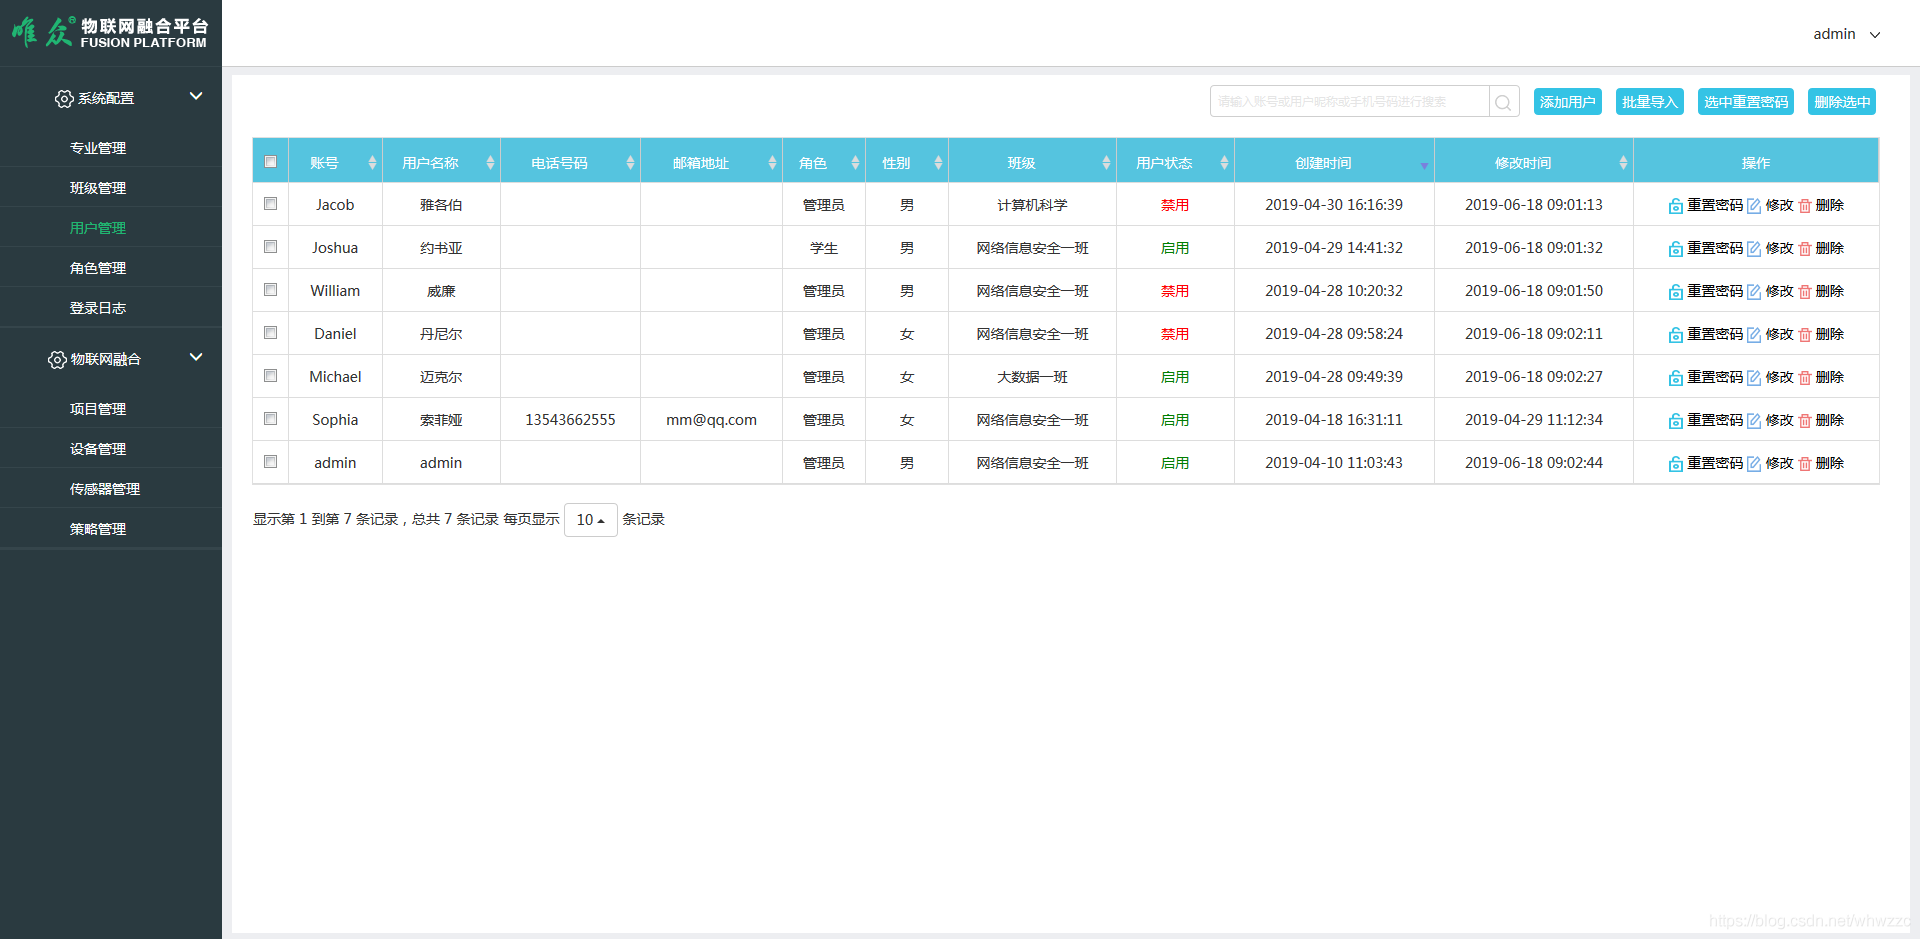Check the Daniel row checkbox

point(270,333)
